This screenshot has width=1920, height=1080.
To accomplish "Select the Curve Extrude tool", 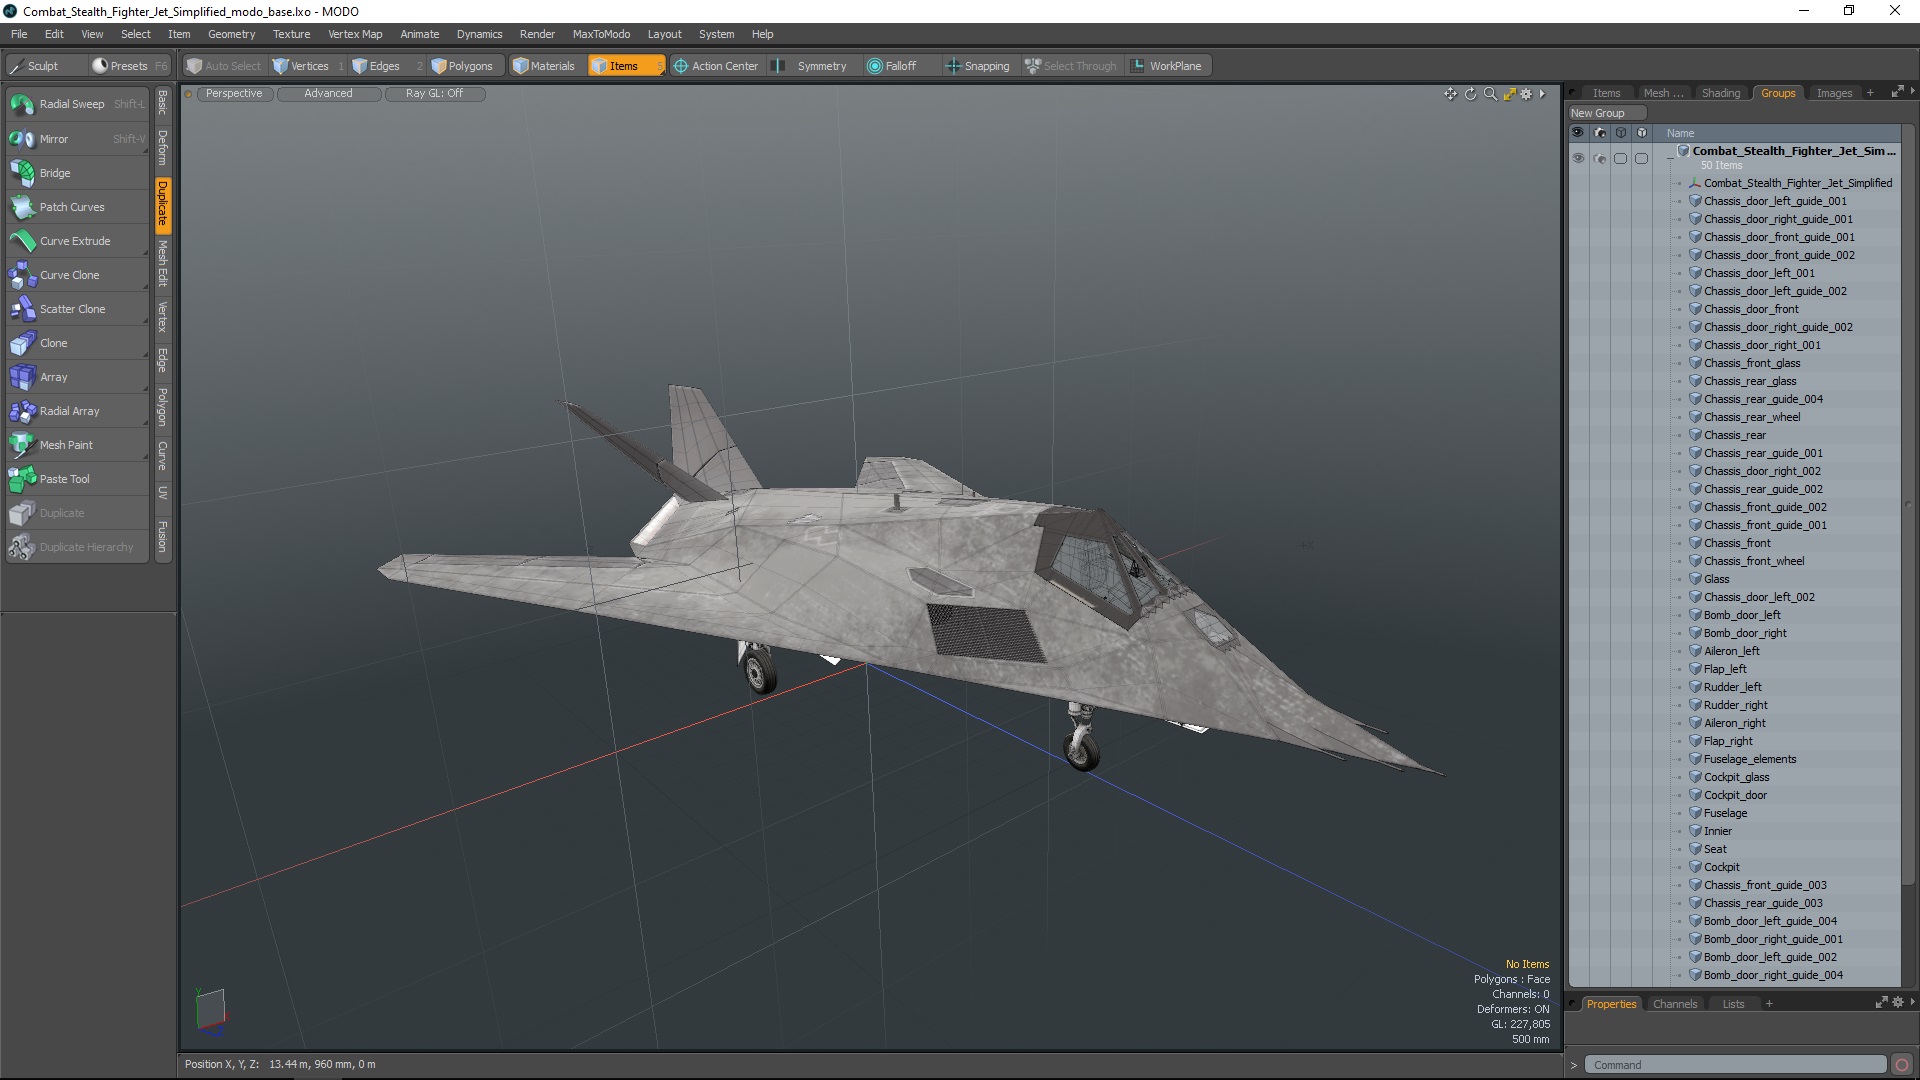I will (75, 241).
